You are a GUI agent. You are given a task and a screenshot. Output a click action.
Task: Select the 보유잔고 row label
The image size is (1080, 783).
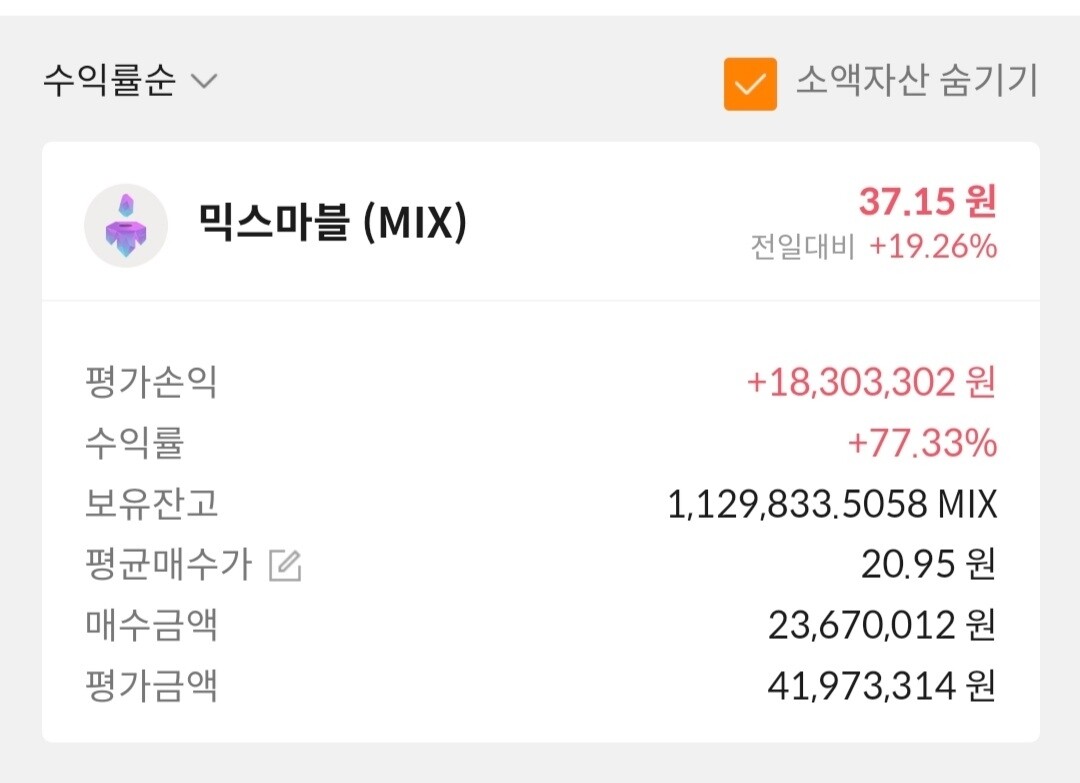(151, 504)
